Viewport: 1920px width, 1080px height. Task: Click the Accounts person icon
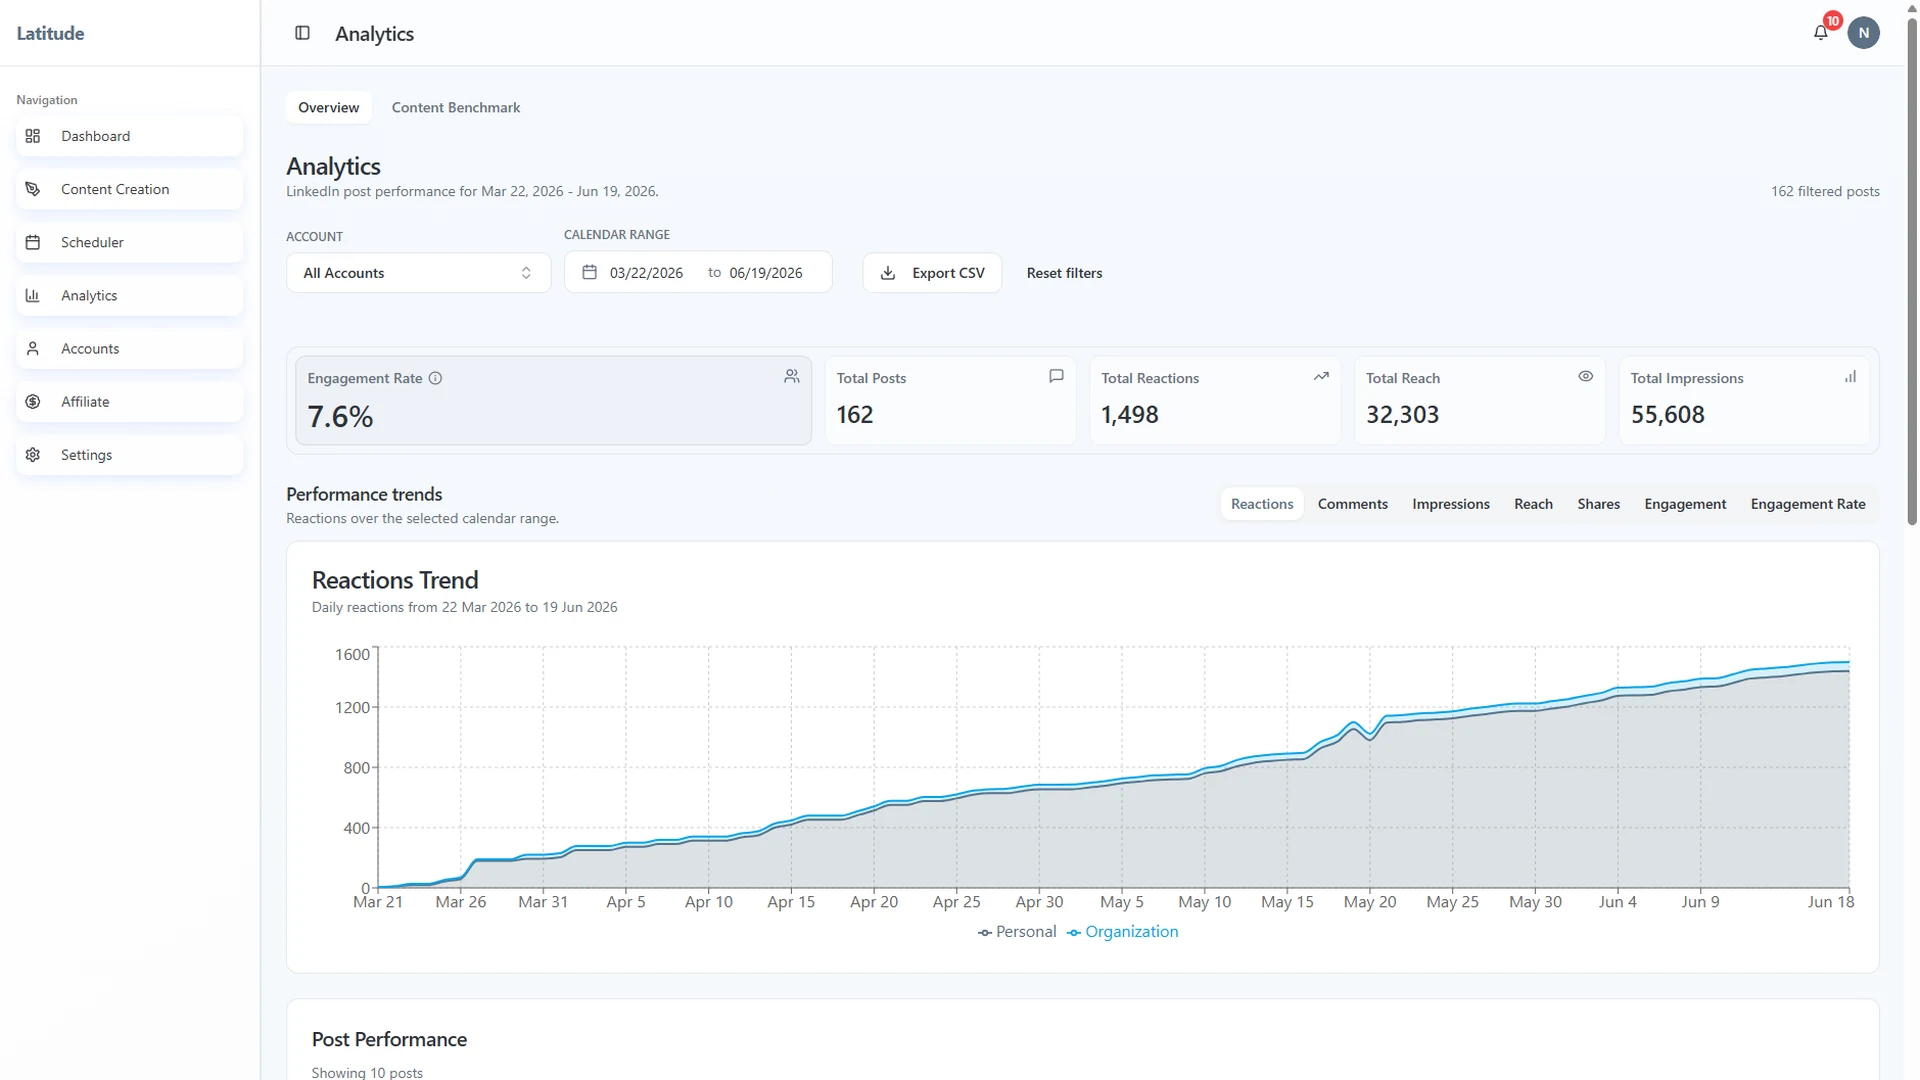click(x=33, y=348)
